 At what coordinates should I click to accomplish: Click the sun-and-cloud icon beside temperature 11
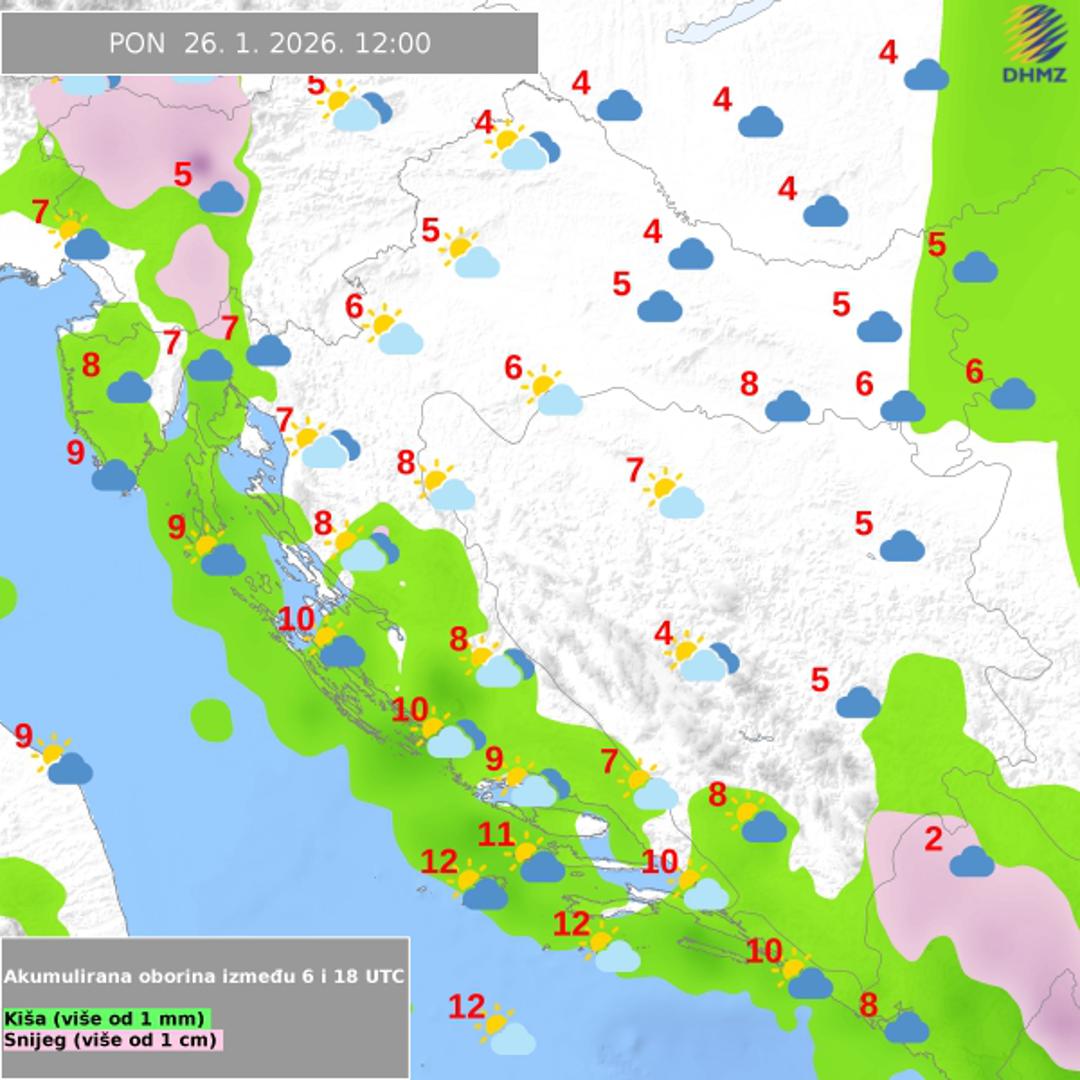pos(536,861)
